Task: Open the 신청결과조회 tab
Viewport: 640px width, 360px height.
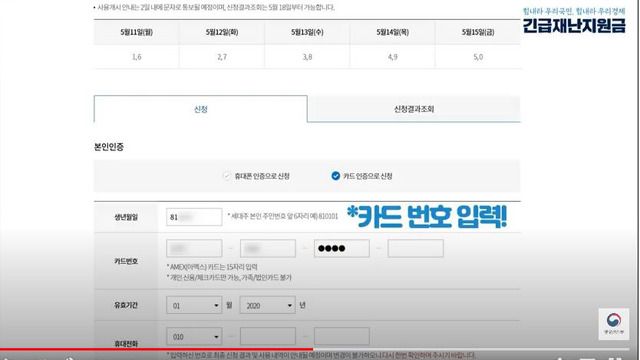Action: pos(414,109)
